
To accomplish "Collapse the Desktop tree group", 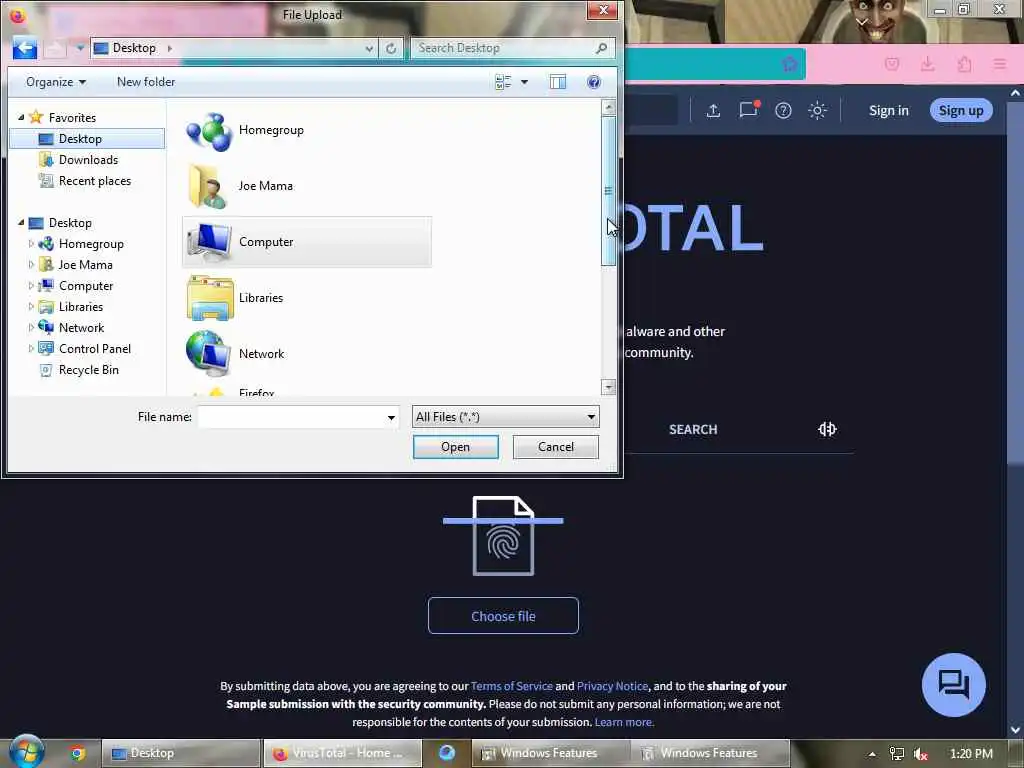I will pos(21,223).
